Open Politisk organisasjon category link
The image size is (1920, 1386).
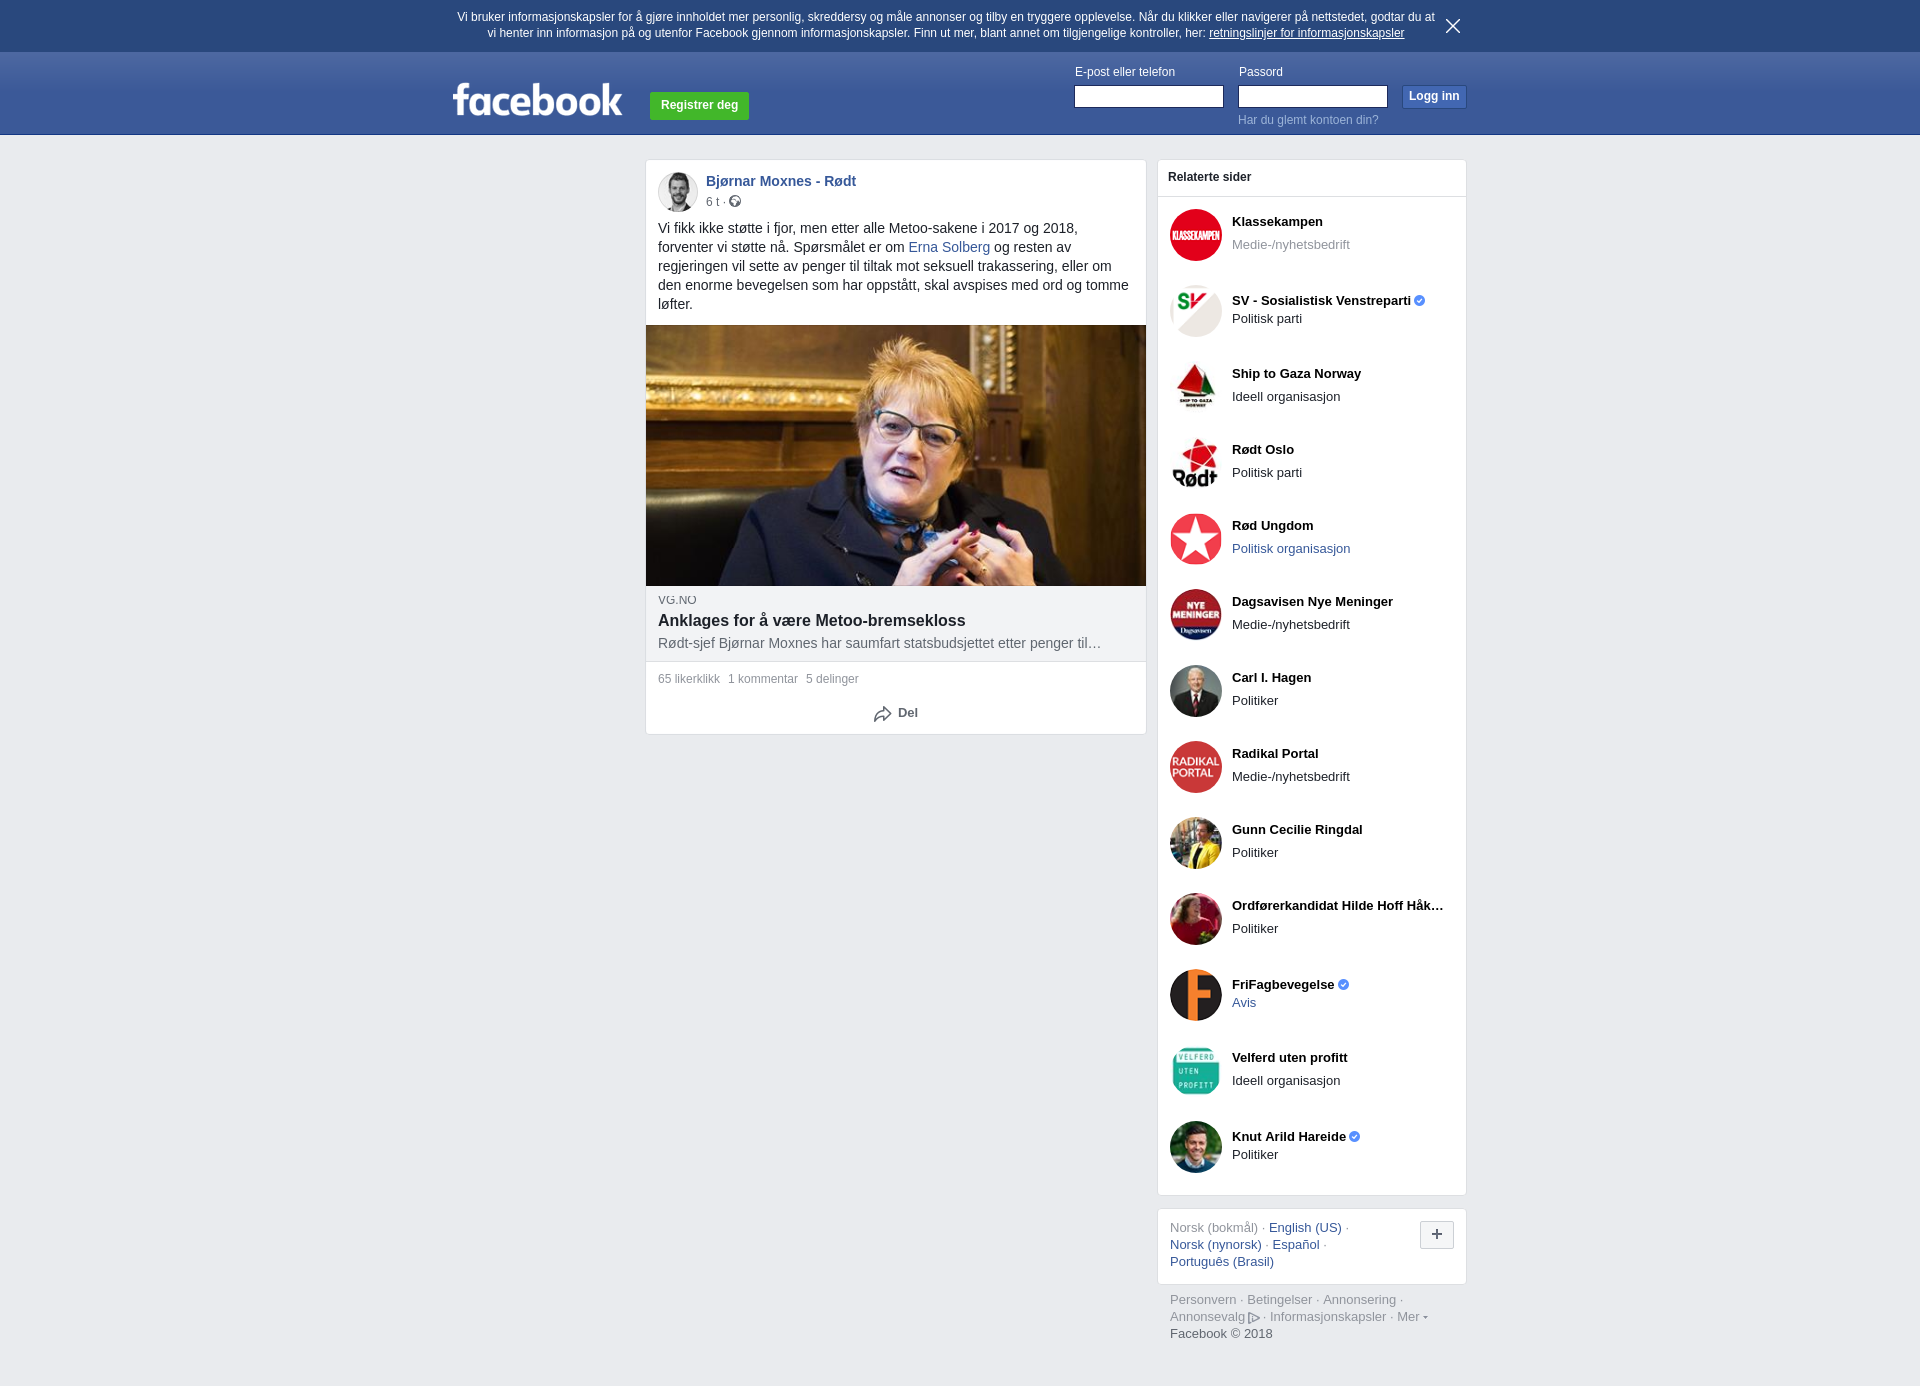1291,549
